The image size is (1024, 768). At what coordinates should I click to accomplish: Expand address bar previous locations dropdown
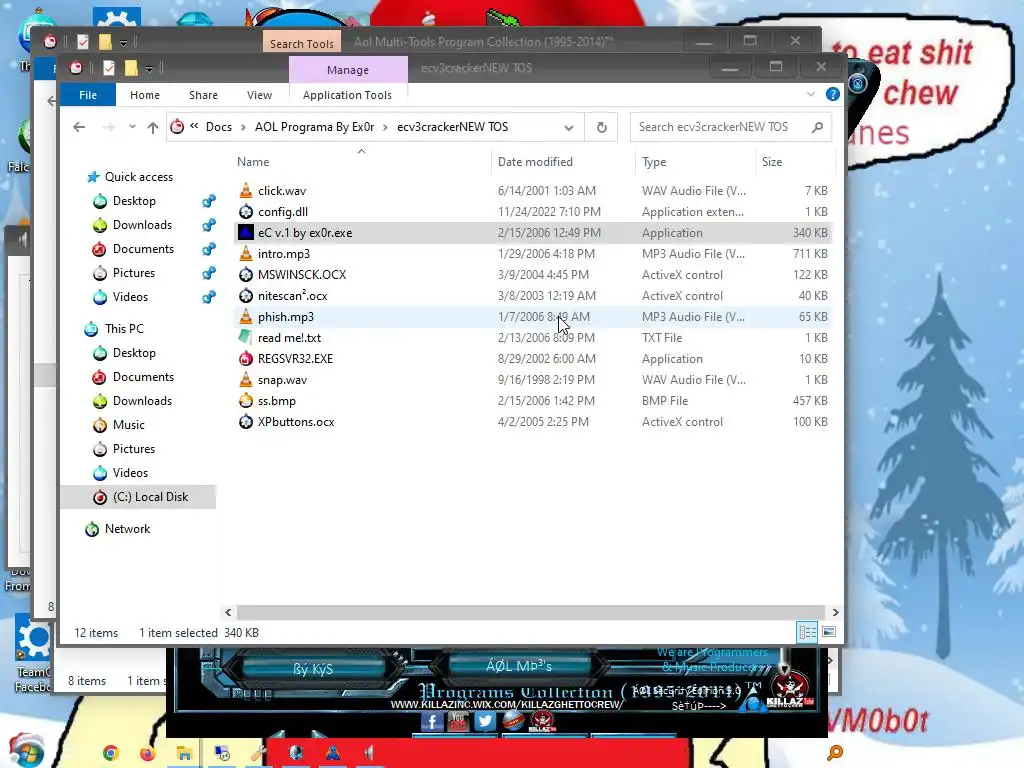click(x=569, y=128)
